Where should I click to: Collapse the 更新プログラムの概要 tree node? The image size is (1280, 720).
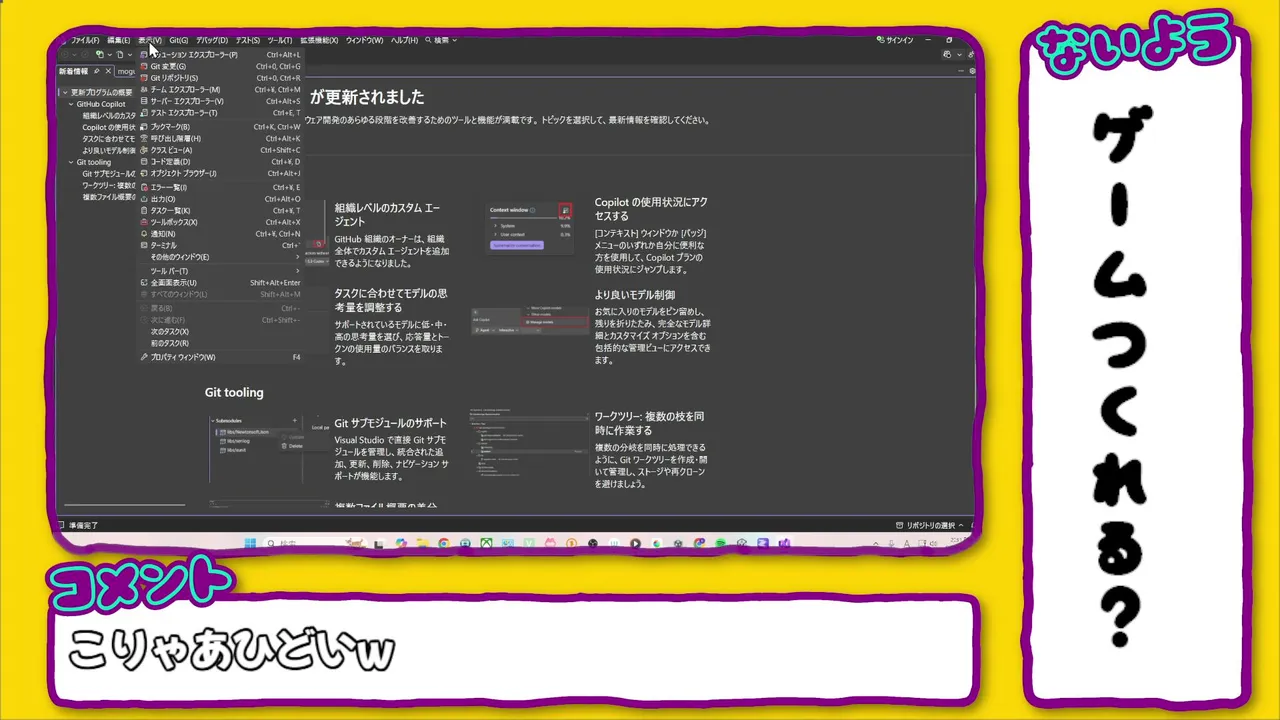tap(65, 93)
